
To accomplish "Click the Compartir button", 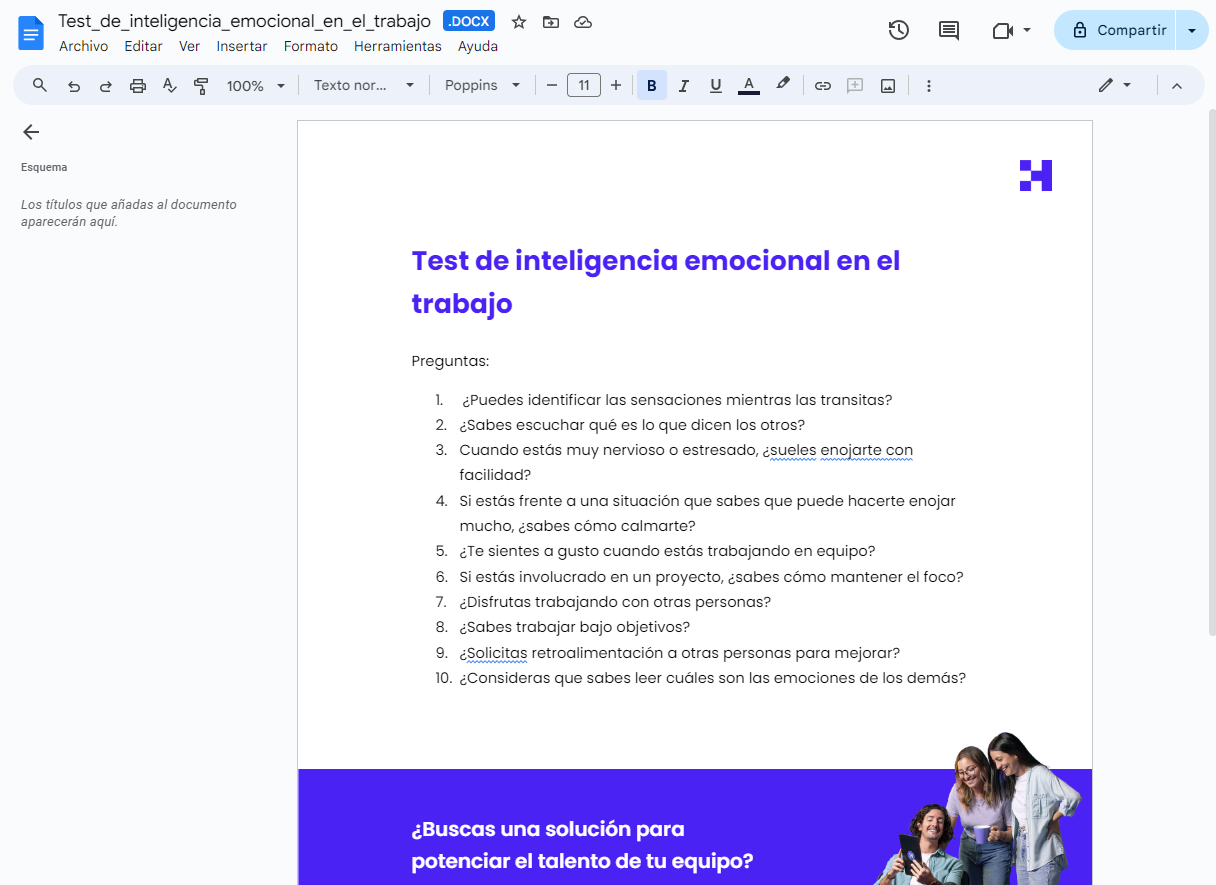I will pos(1121,30).
